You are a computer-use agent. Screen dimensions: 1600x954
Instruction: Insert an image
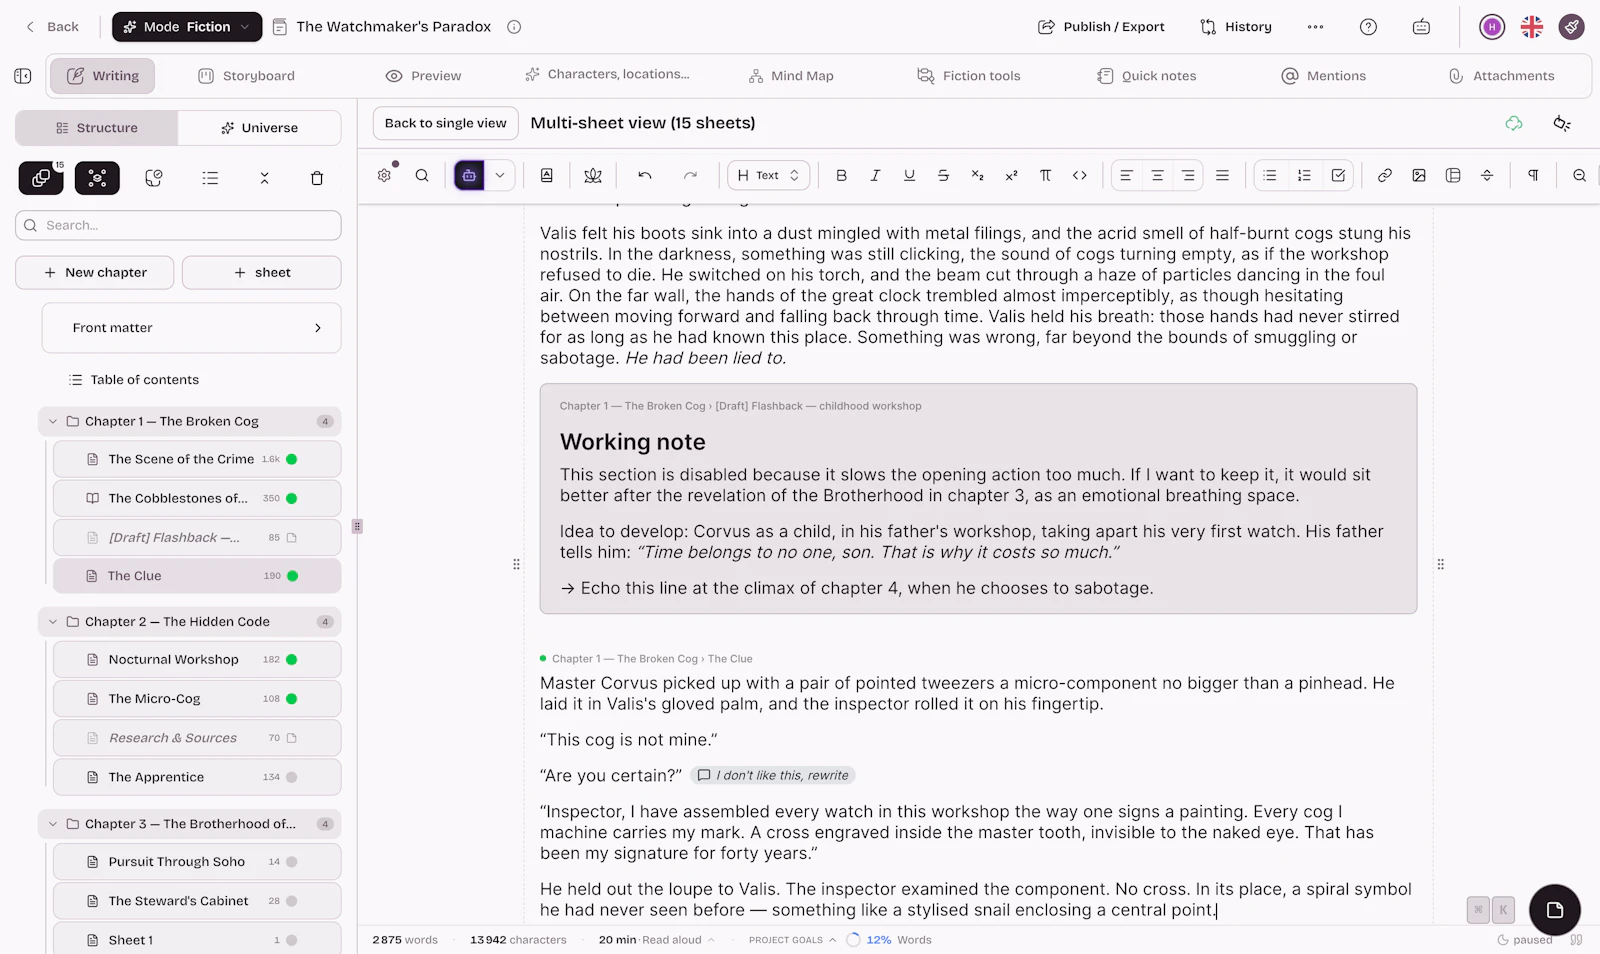[x=1419, y=175]
